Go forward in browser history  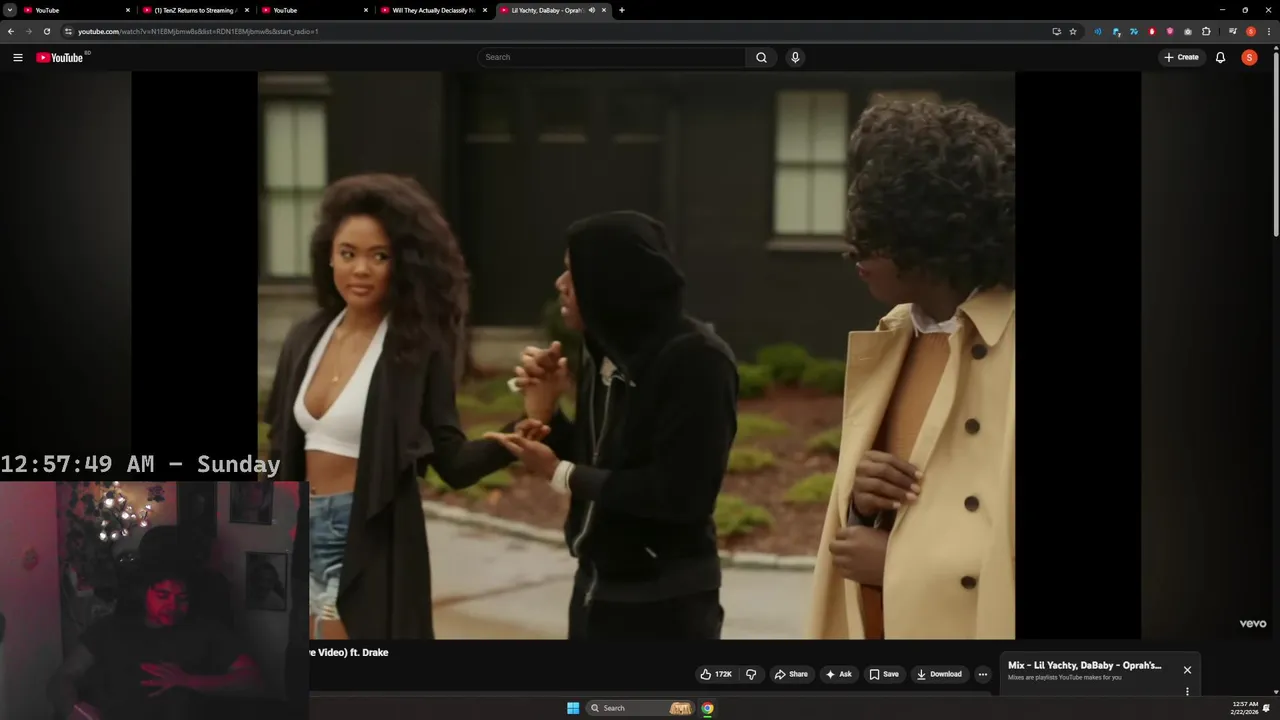click(28, 31)
